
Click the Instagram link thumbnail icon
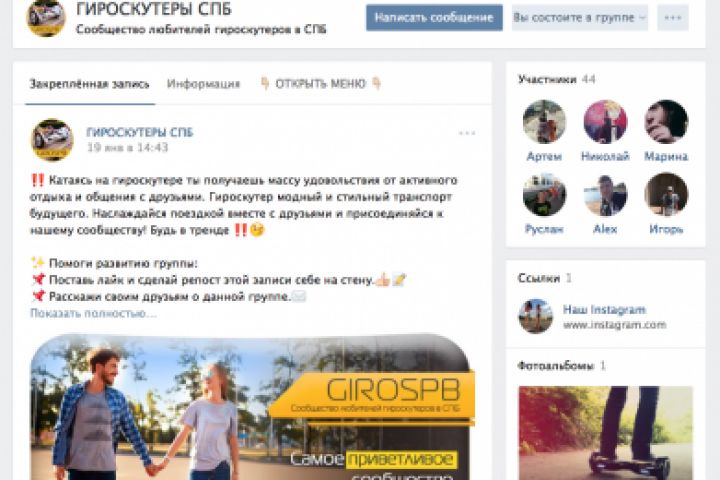[535, 316]
